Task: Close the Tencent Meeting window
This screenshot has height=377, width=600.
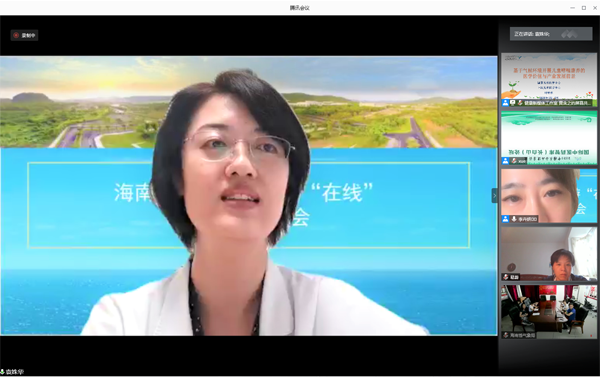Action: point(595,8)
